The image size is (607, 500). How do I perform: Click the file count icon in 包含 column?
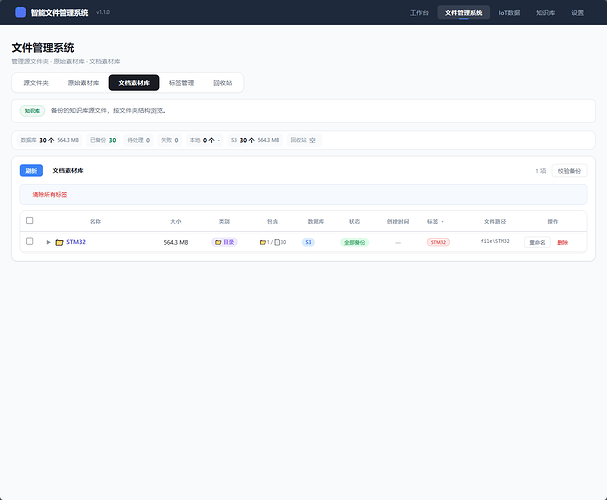pyautogui.click(x=277, y=242)
